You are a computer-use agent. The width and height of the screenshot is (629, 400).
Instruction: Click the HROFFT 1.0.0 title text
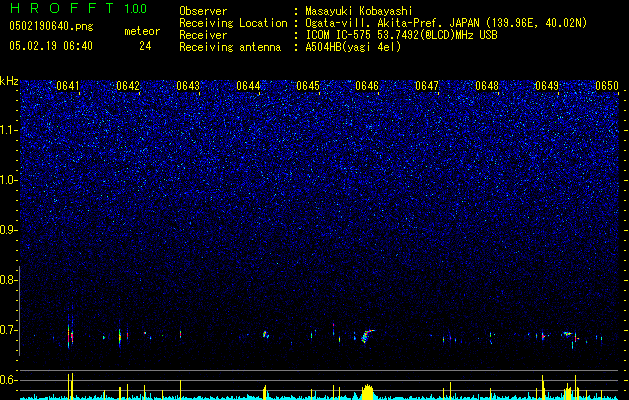[x=79, y=8]
